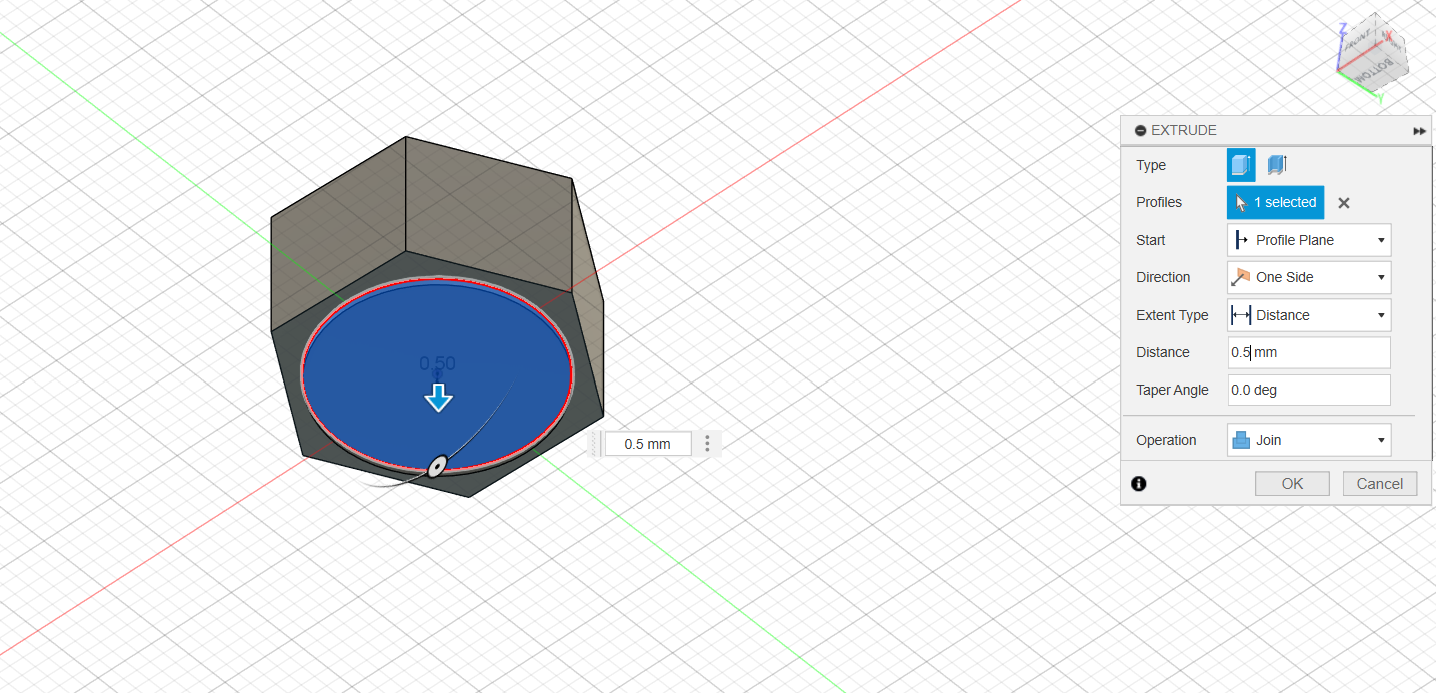Click the double-arrow expand icon on the Extrude header
This screenshot has width=1436, height=693.
(x=1419, y=131)
